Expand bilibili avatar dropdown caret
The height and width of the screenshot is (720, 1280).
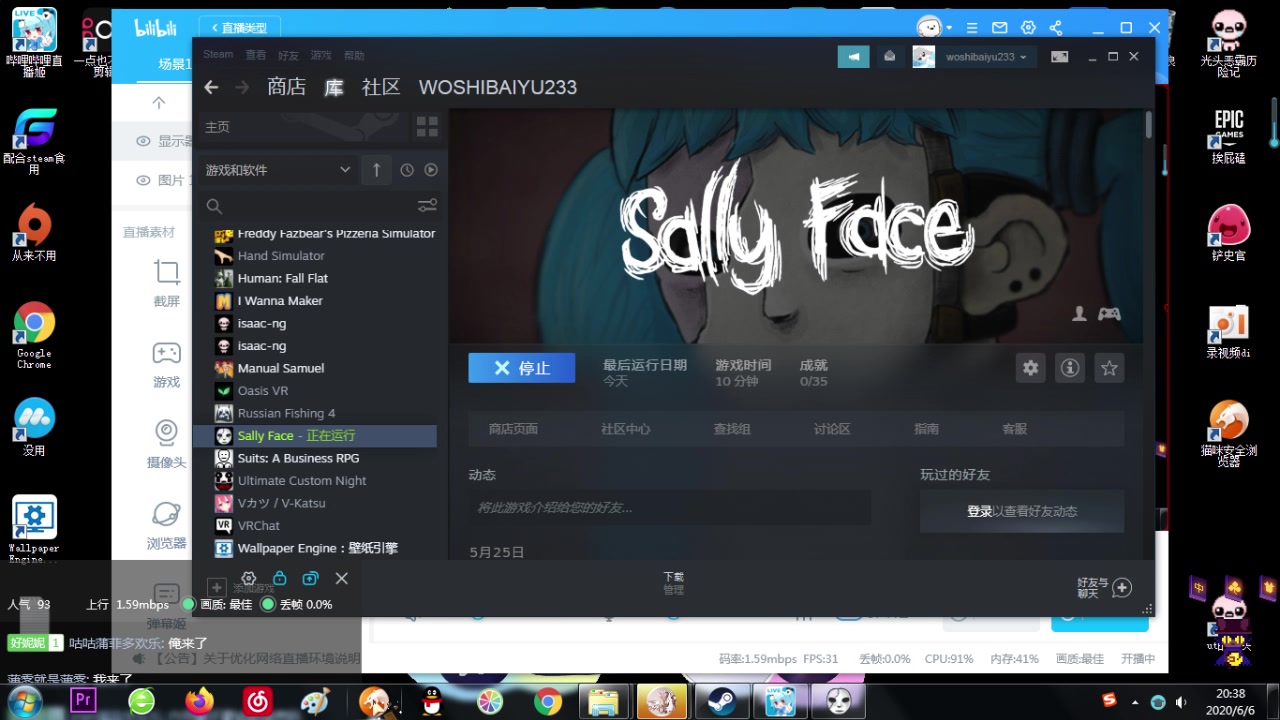tap(949, 28)
